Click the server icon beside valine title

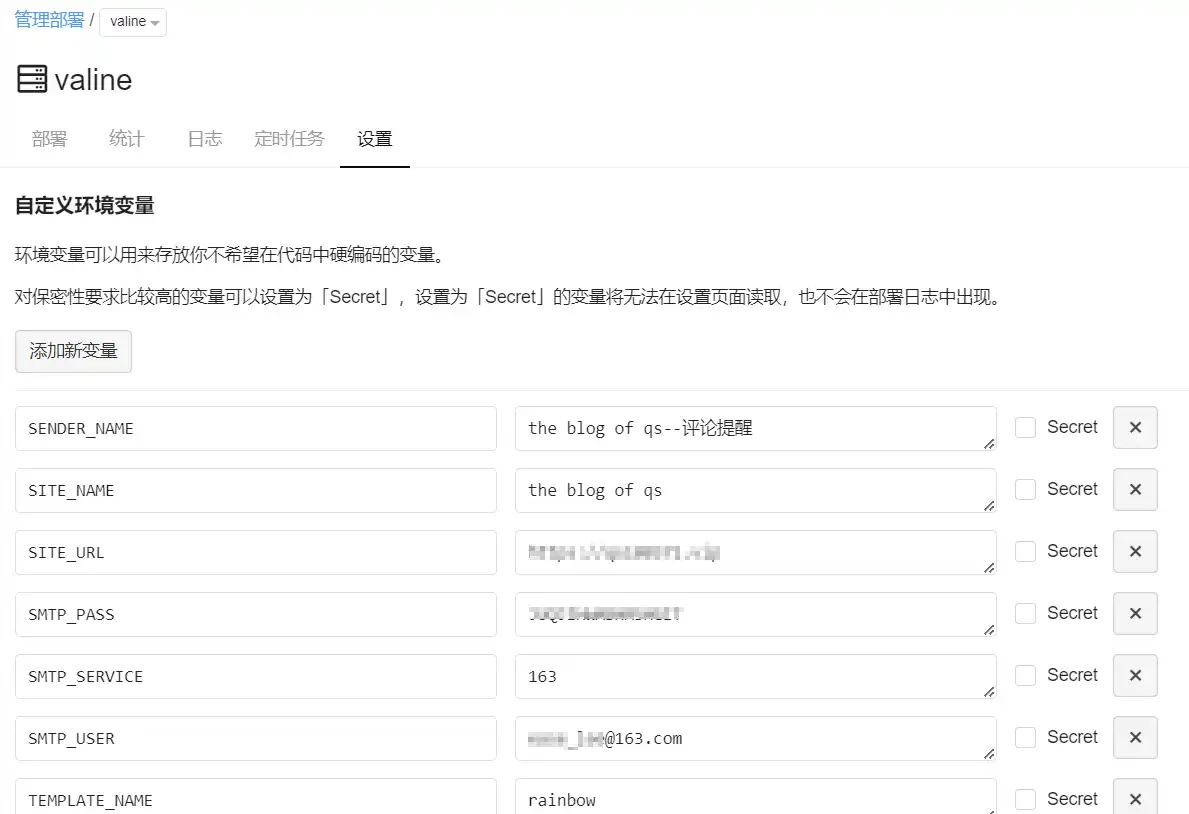coord(32,80)
